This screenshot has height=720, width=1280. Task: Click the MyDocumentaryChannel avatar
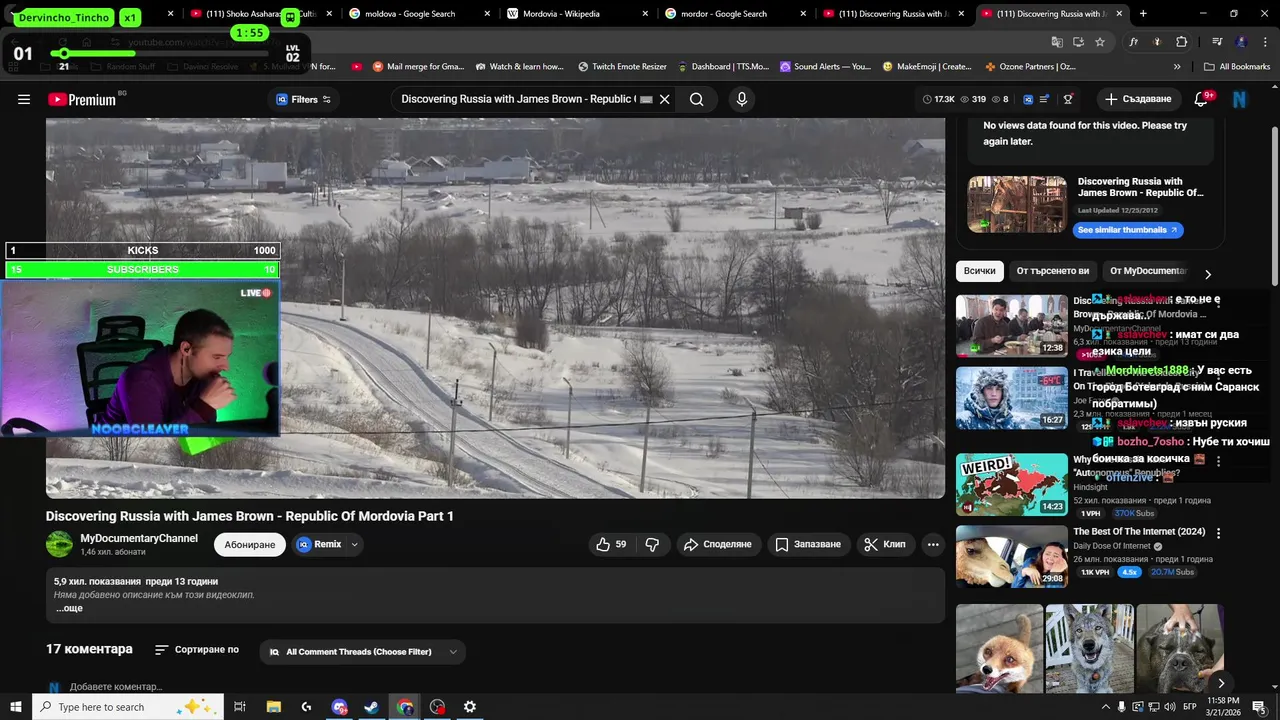[x=60, y=544]
